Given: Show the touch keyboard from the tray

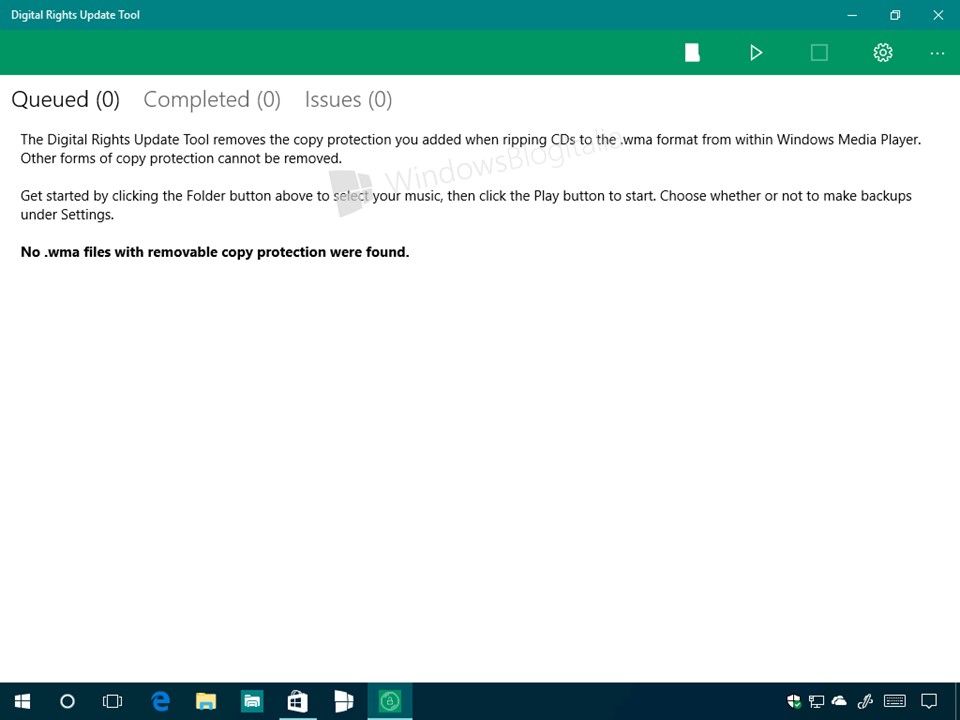Looking at the screenshot, I should click(x=895, y=701).
